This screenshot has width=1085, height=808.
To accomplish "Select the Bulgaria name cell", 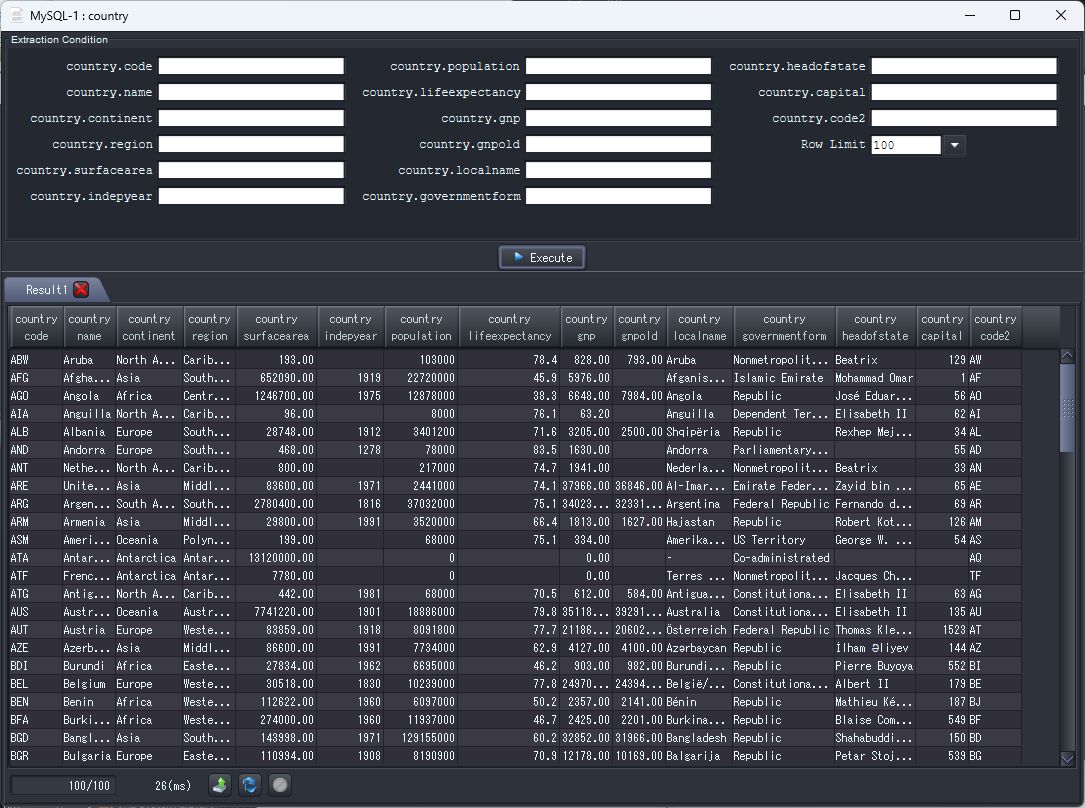I will pos(89,755).
